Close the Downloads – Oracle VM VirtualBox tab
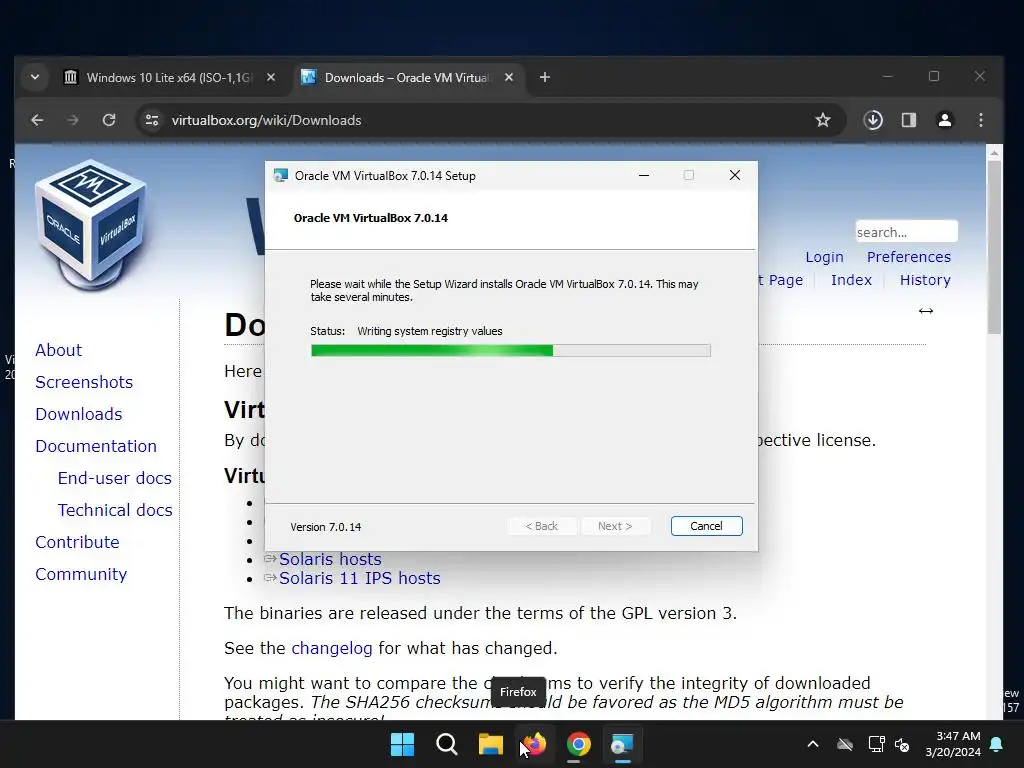Viewport: 1024px width, 768px height. [509, 78]
